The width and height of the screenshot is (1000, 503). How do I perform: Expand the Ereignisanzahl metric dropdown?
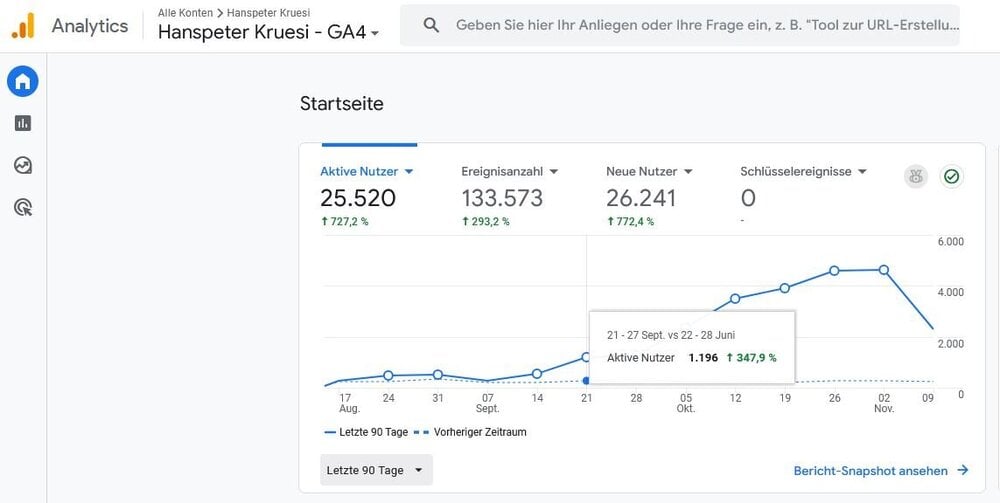tap(554, 171)
